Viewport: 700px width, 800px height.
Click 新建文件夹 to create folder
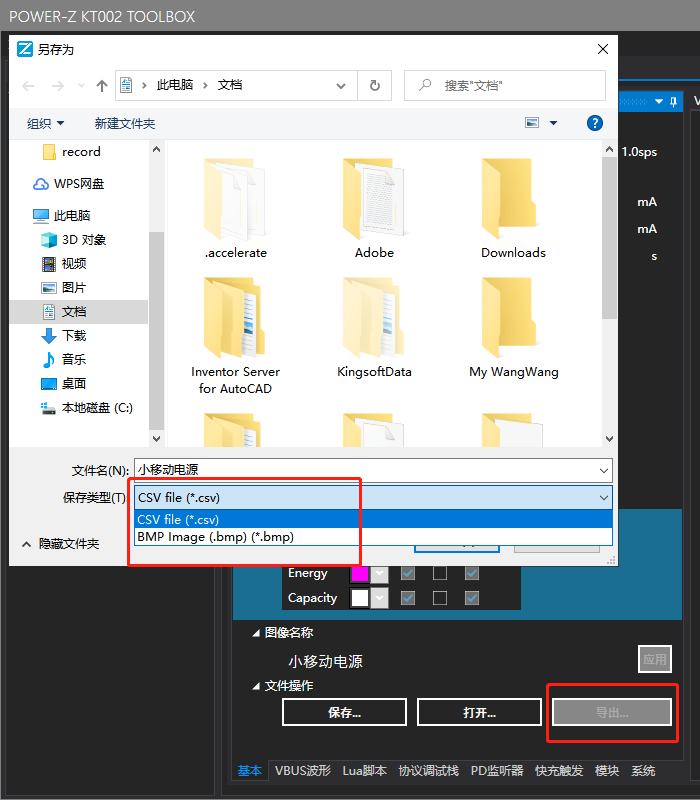[124, 123]
